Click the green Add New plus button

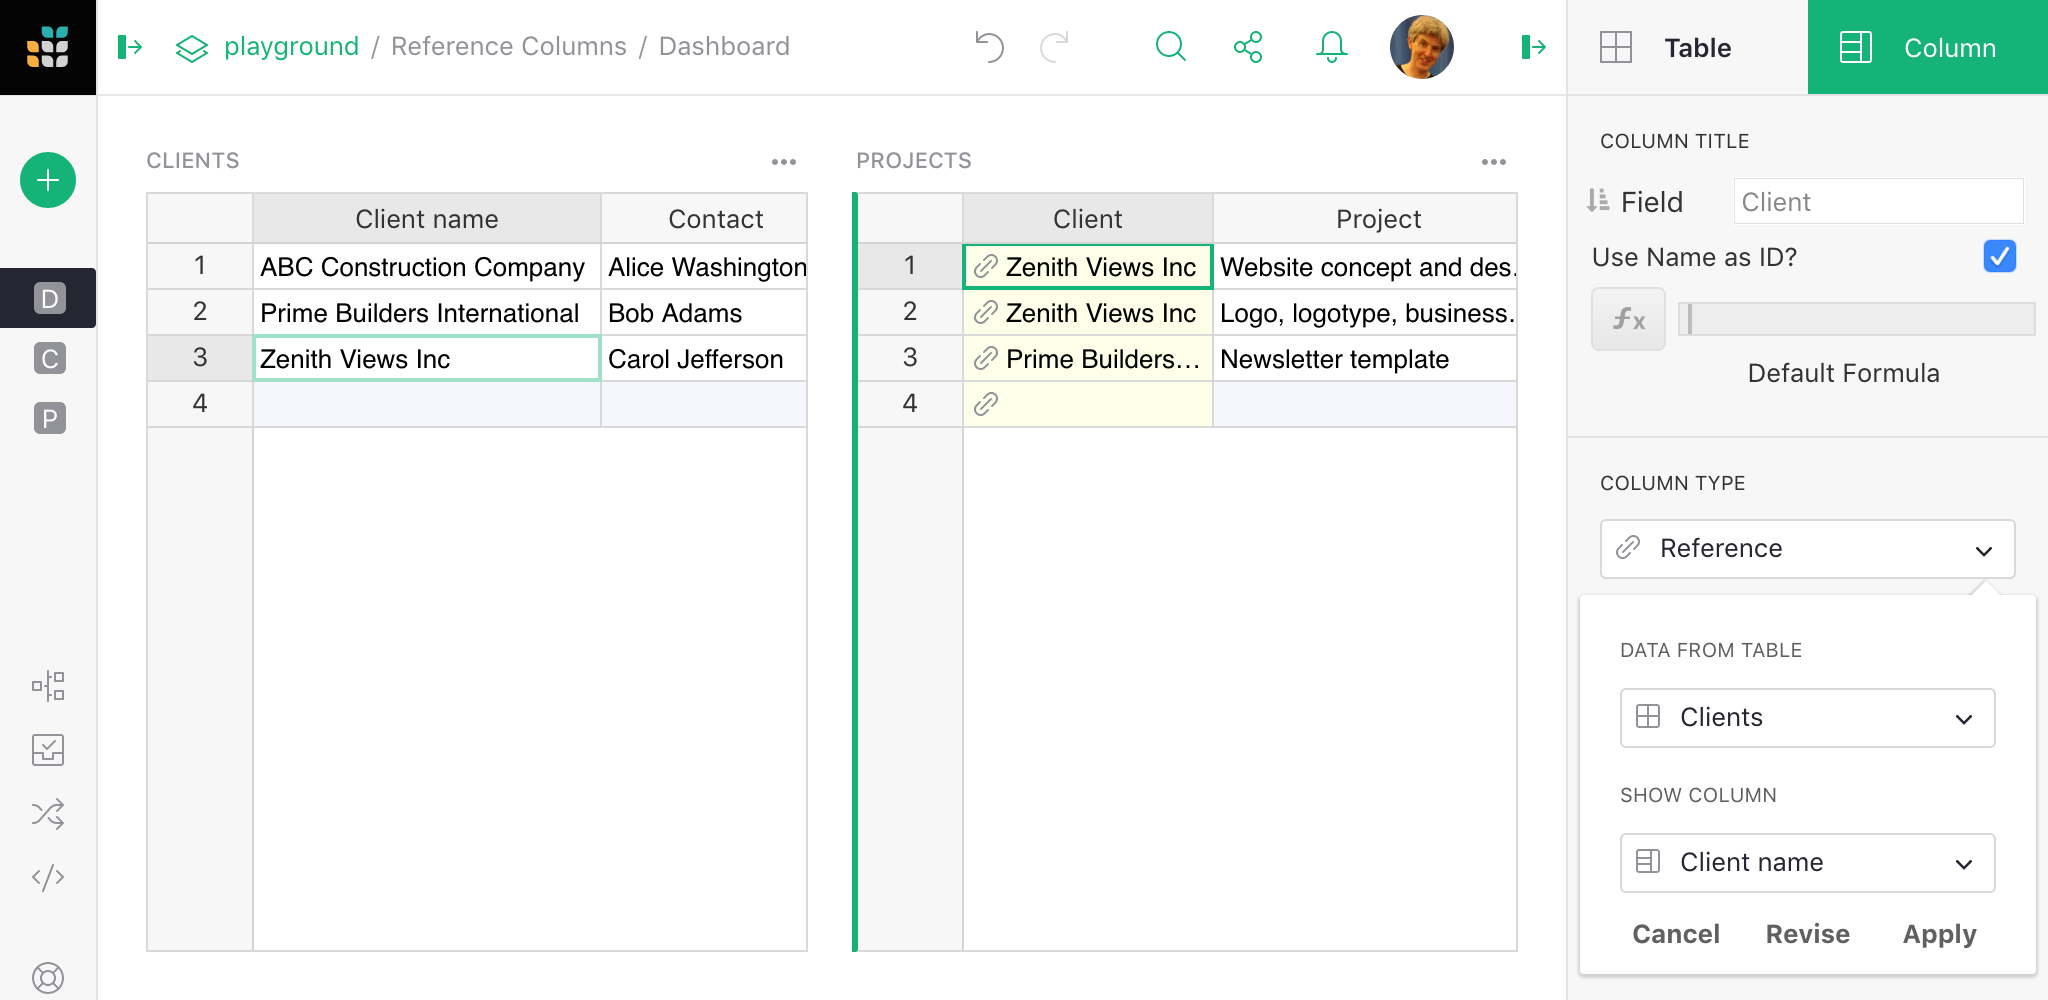pos(48,180)
